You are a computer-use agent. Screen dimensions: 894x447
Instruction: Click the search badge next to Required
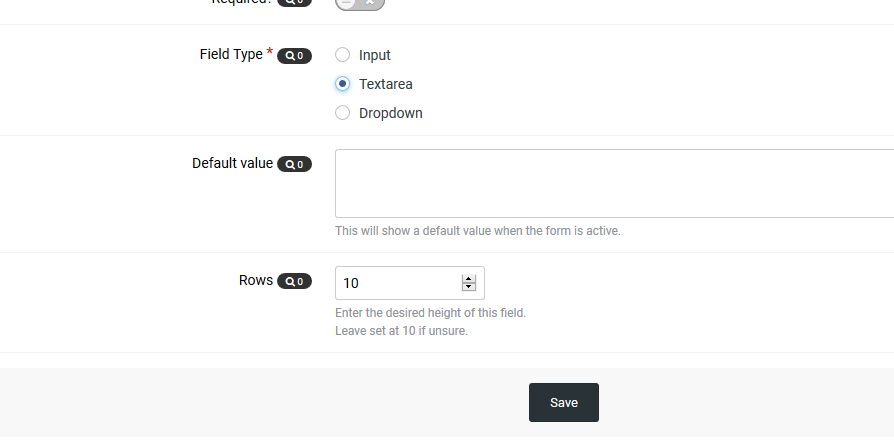pos(294,3)
